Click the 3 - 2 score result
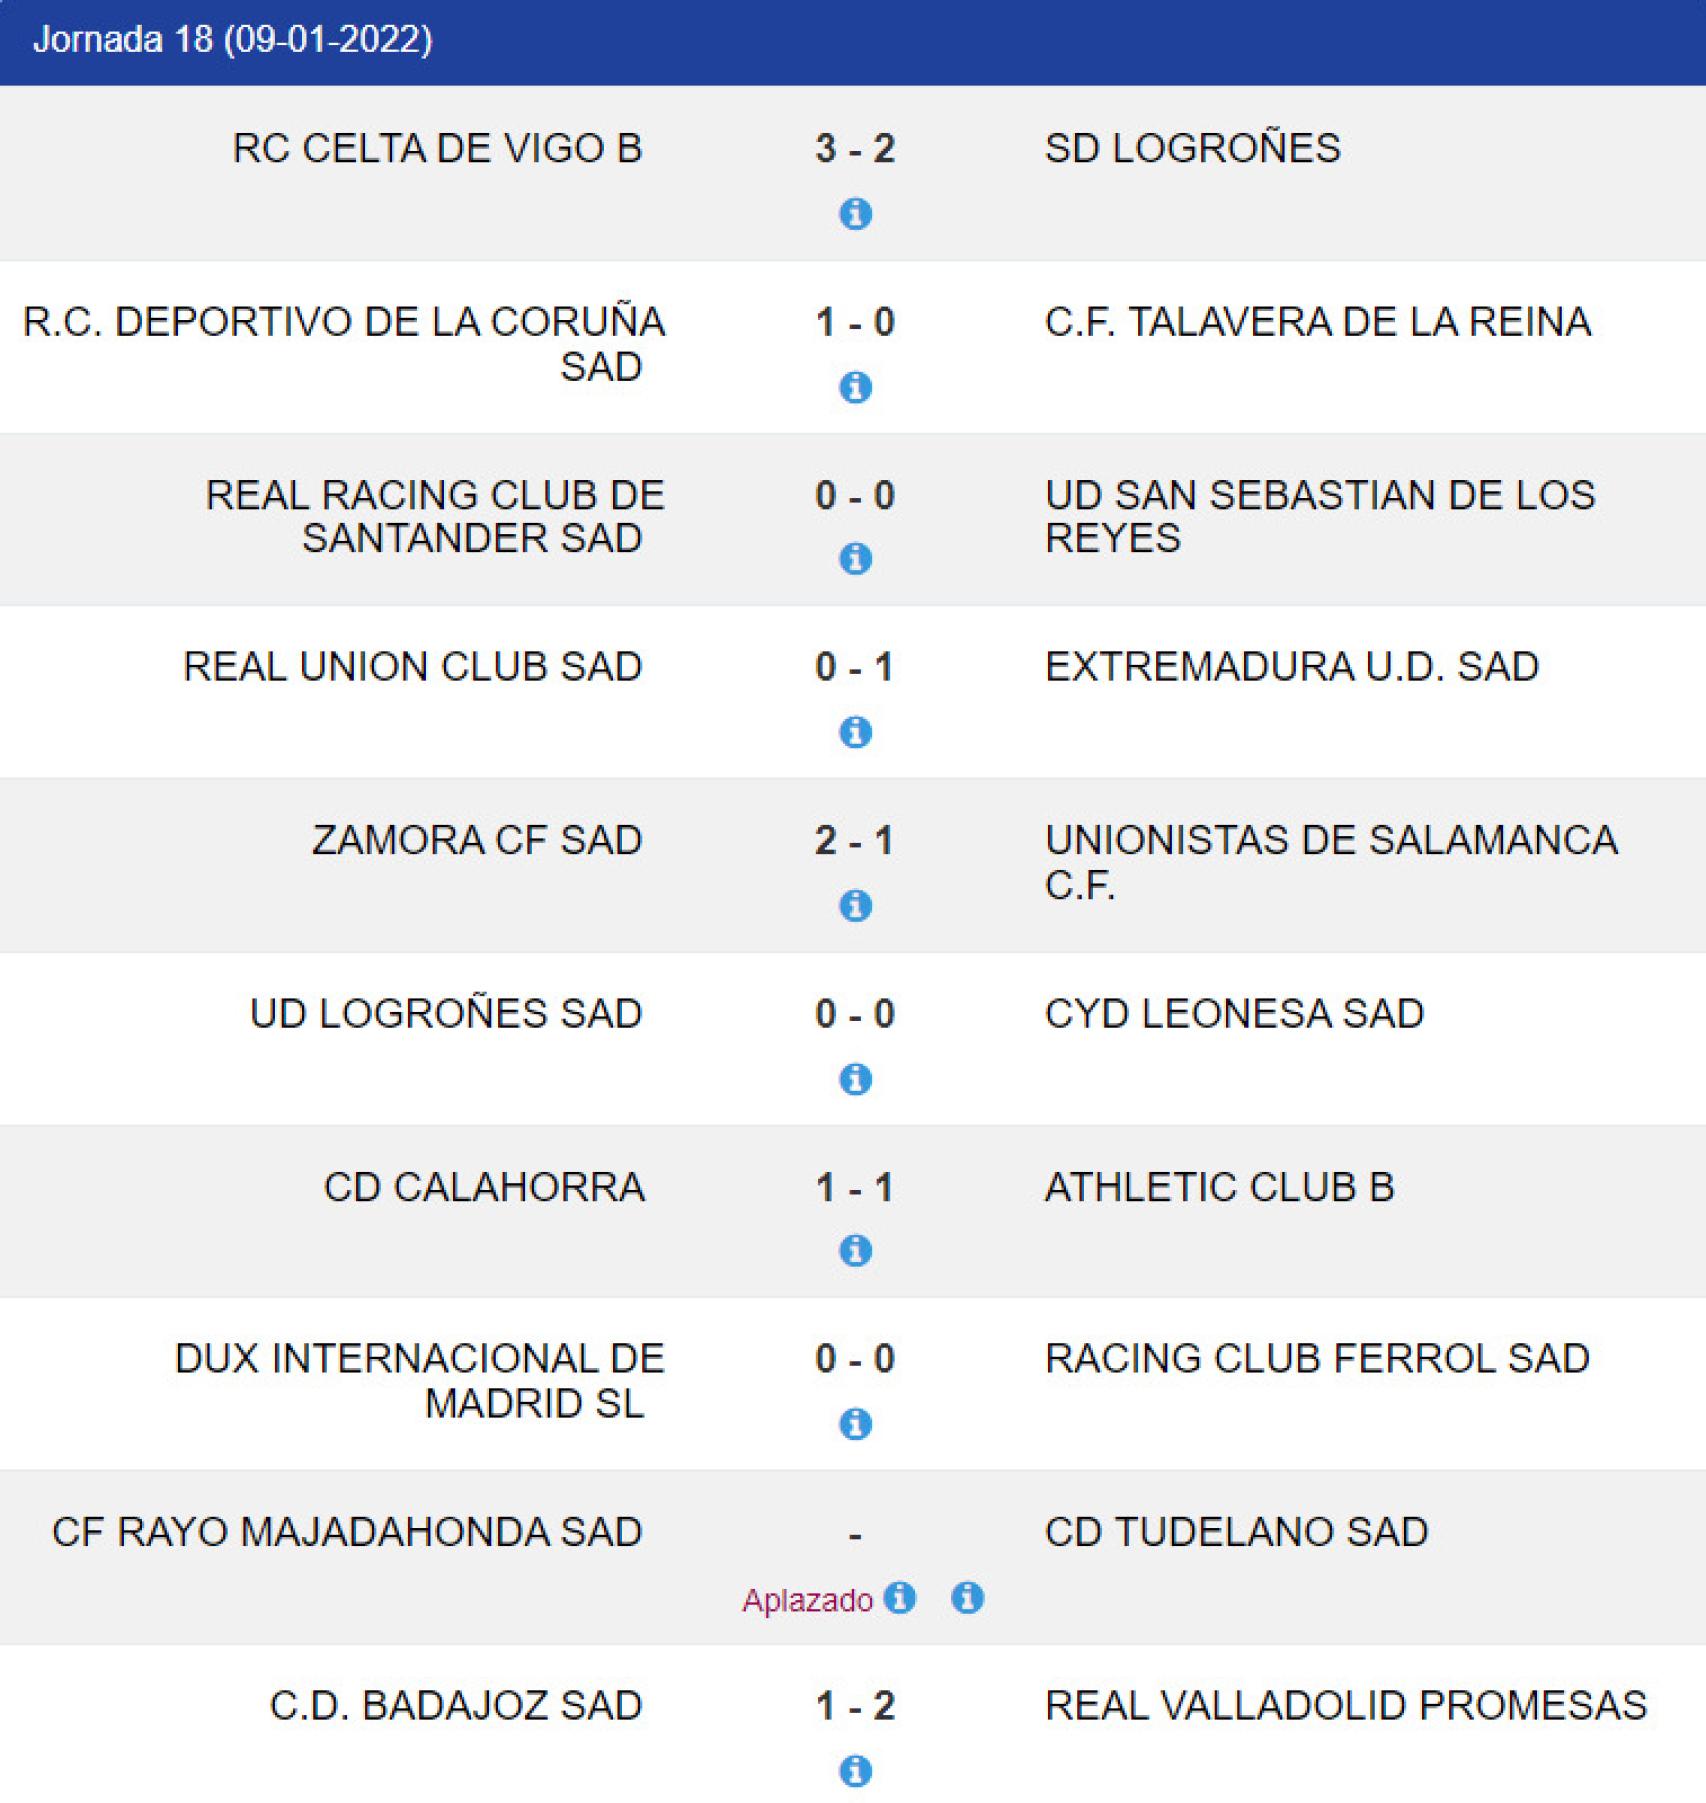 point(855,149)
